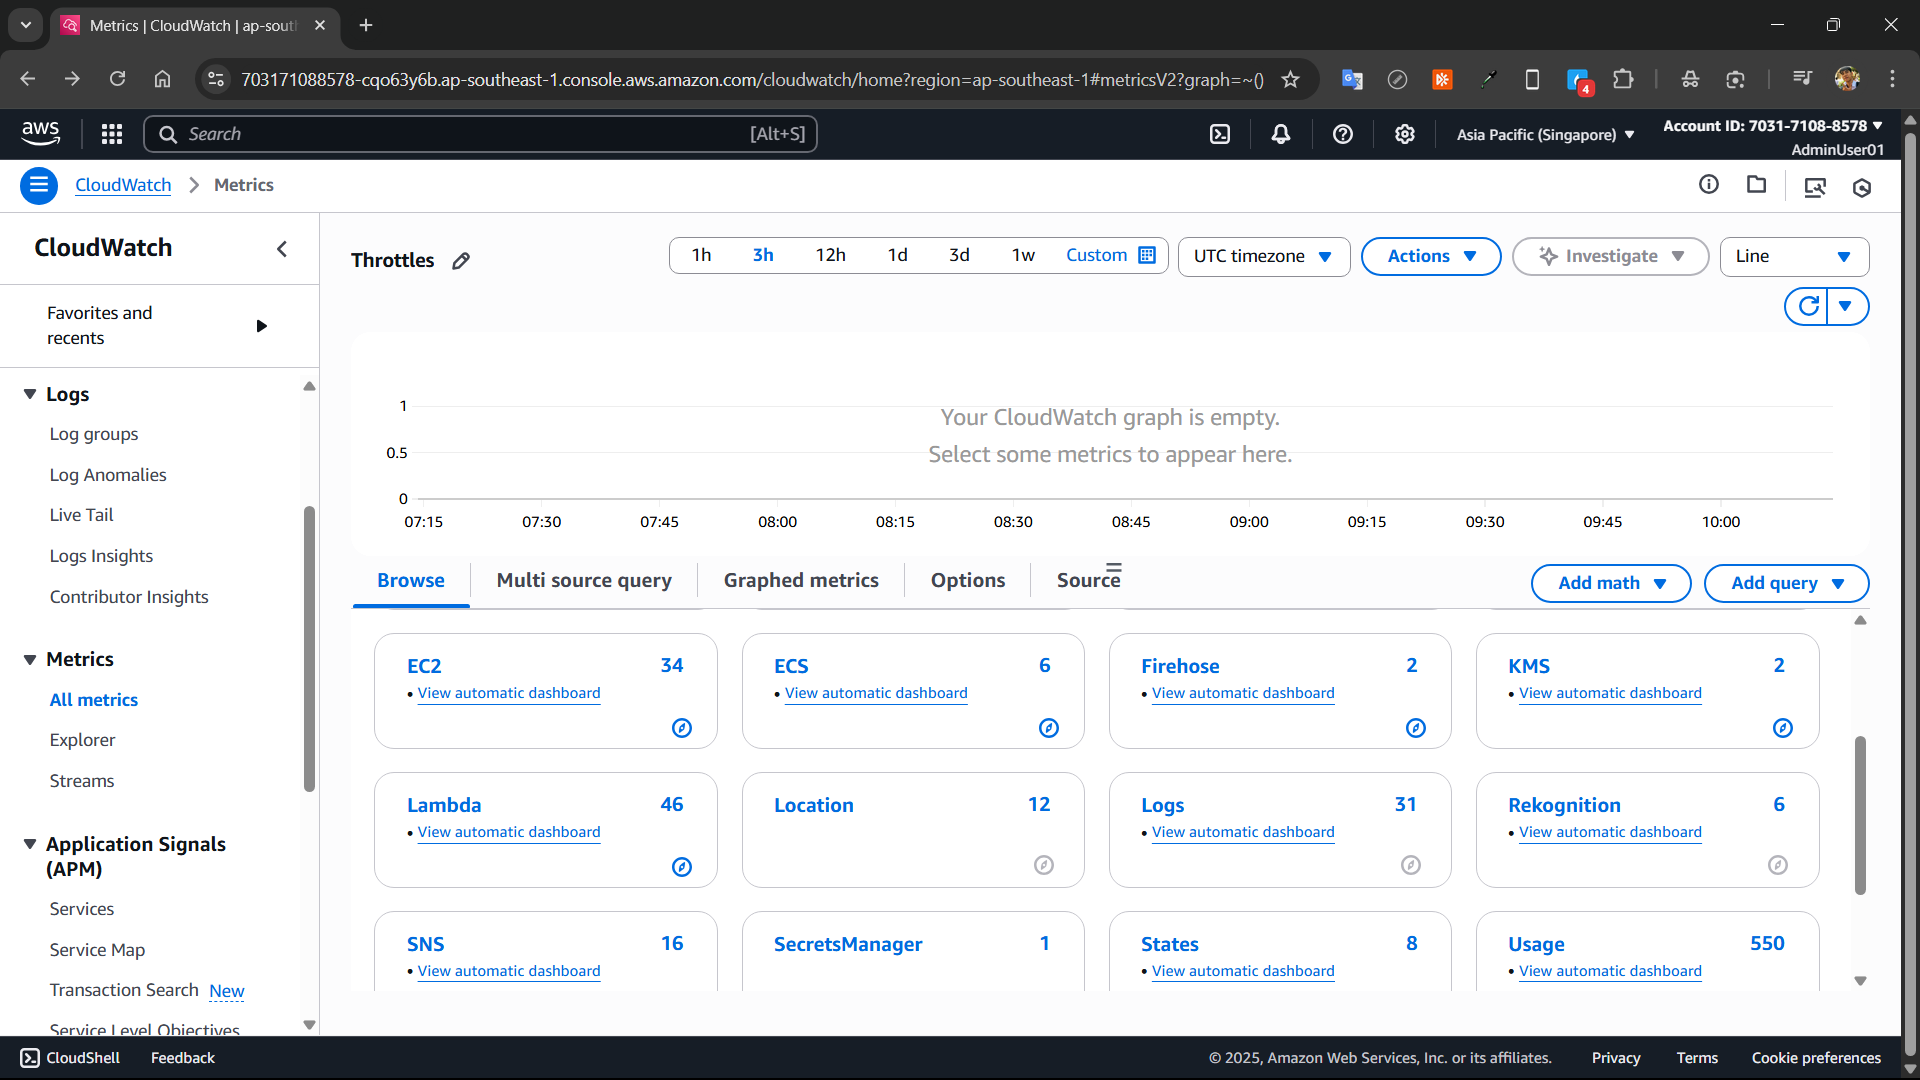Image resolution: width=1920 pixels, height=1080 pixels.
Task: Open the settings gear in AWS header
Action: pos(1405,134)
